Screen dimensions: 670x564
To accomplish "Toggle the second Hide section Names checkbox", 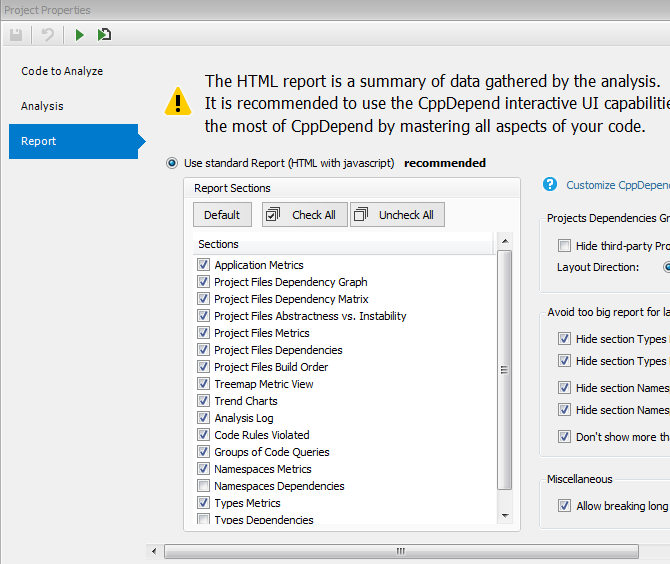I will click(564, 410).
